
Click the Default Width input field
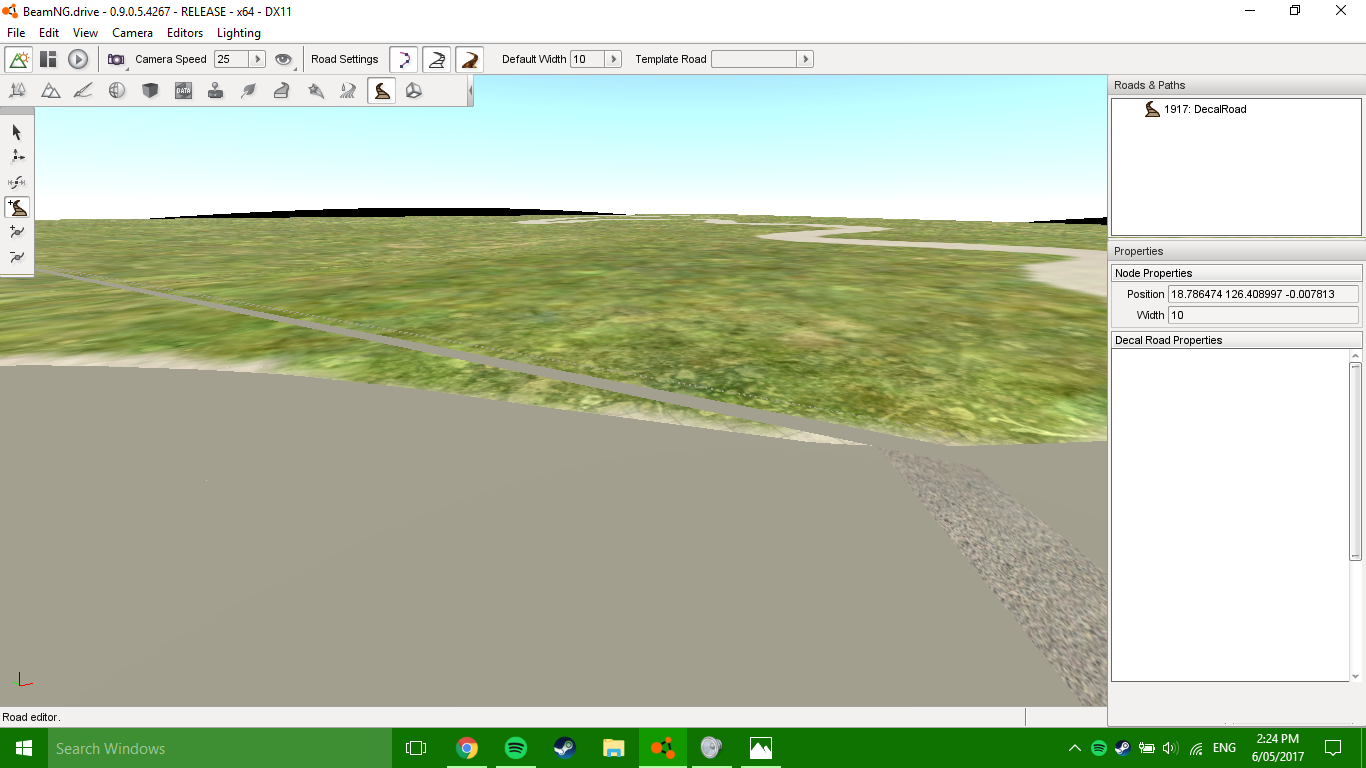tap(587, 59)
